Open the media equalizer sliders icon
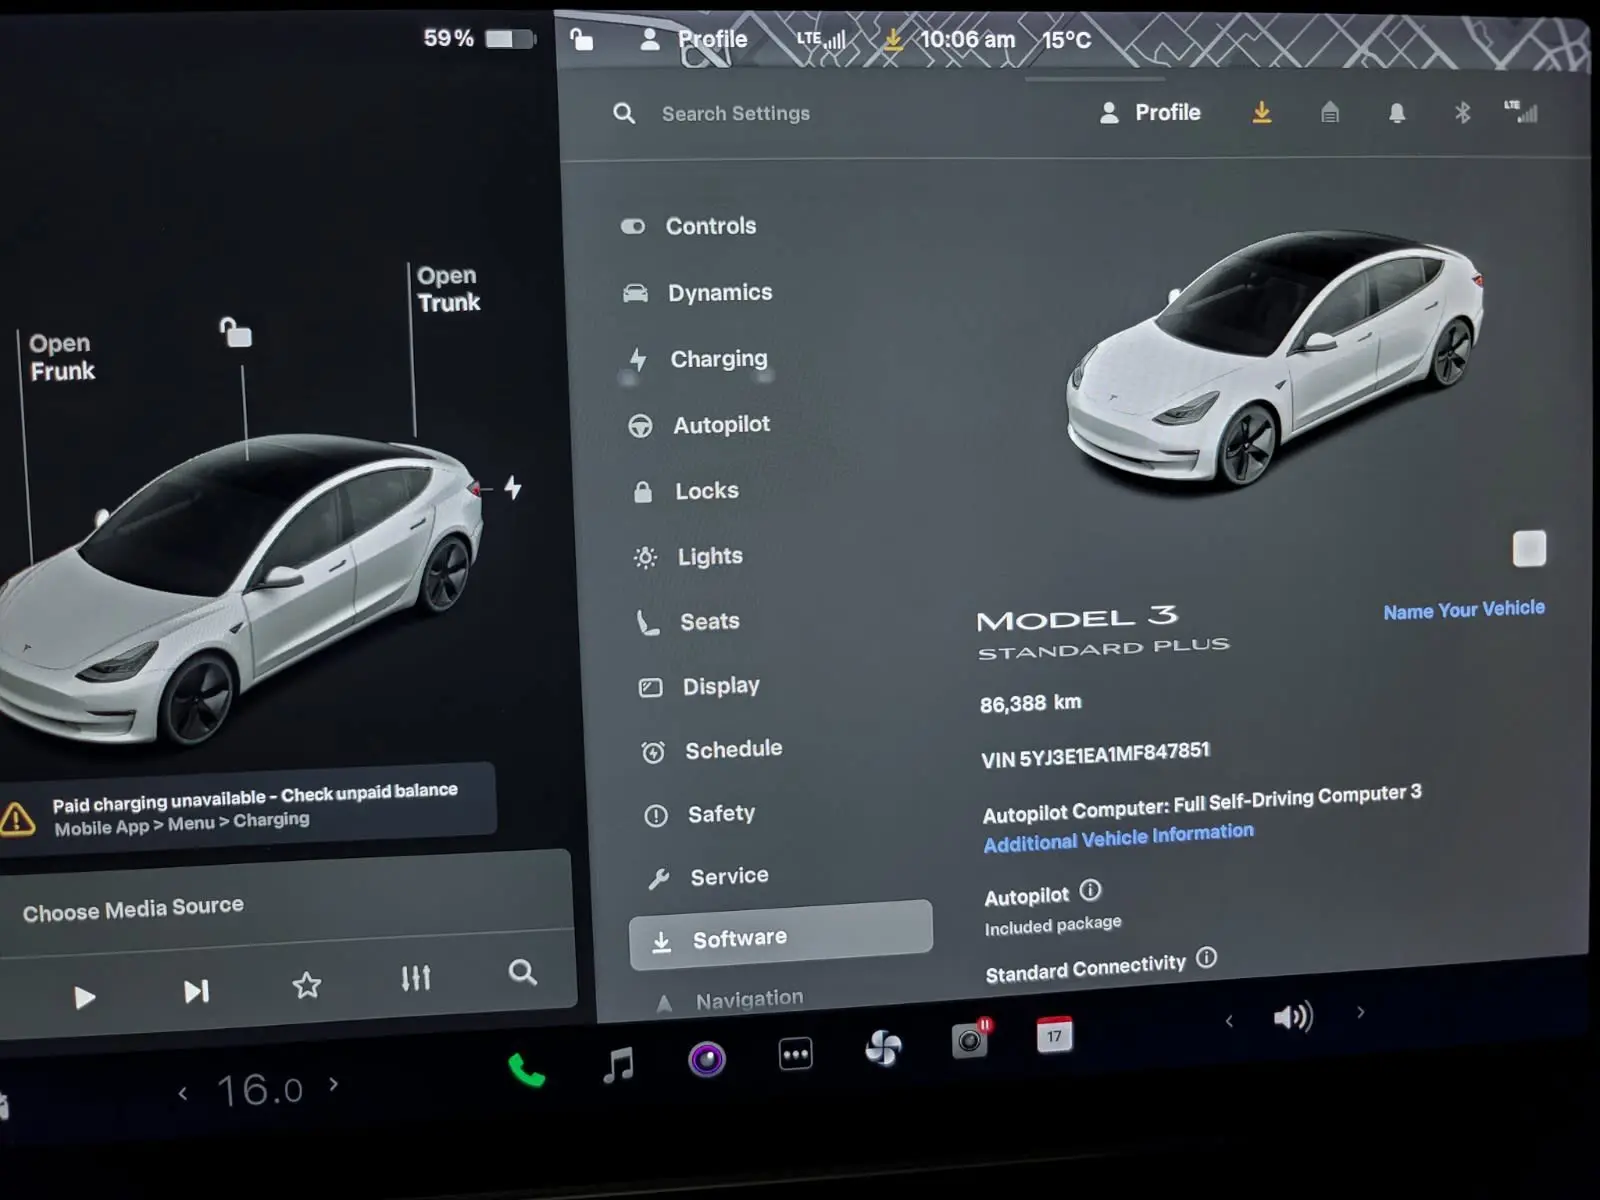Viewport: 1600px width, 1200px height. [415, 978]
